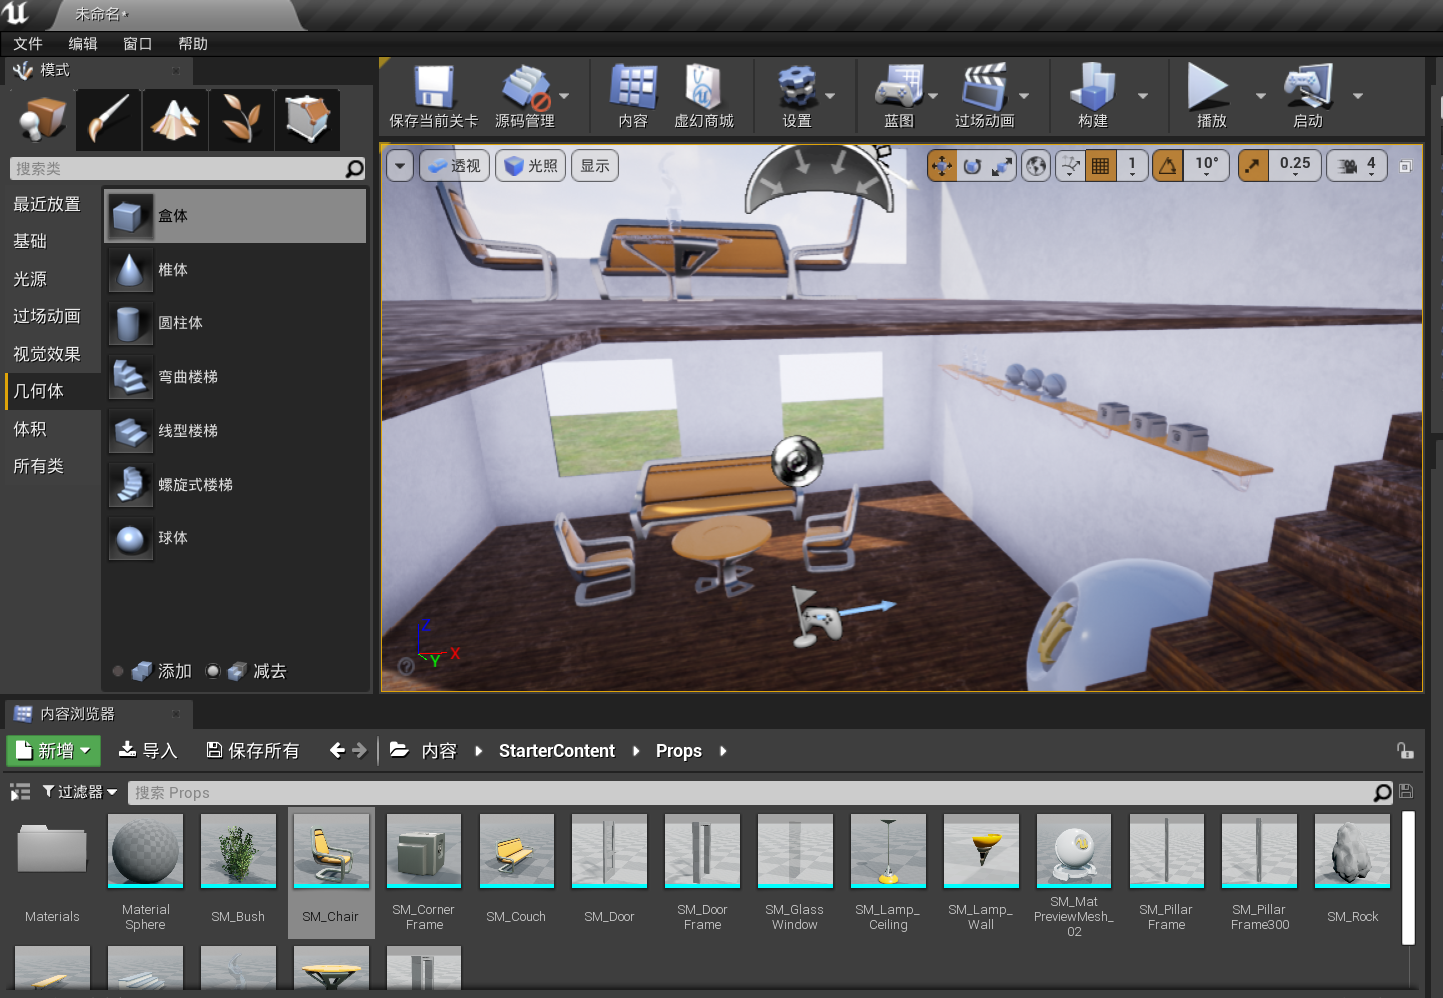Click 保存所有 save all button
1443x998 pixels.
click(253, 751)
